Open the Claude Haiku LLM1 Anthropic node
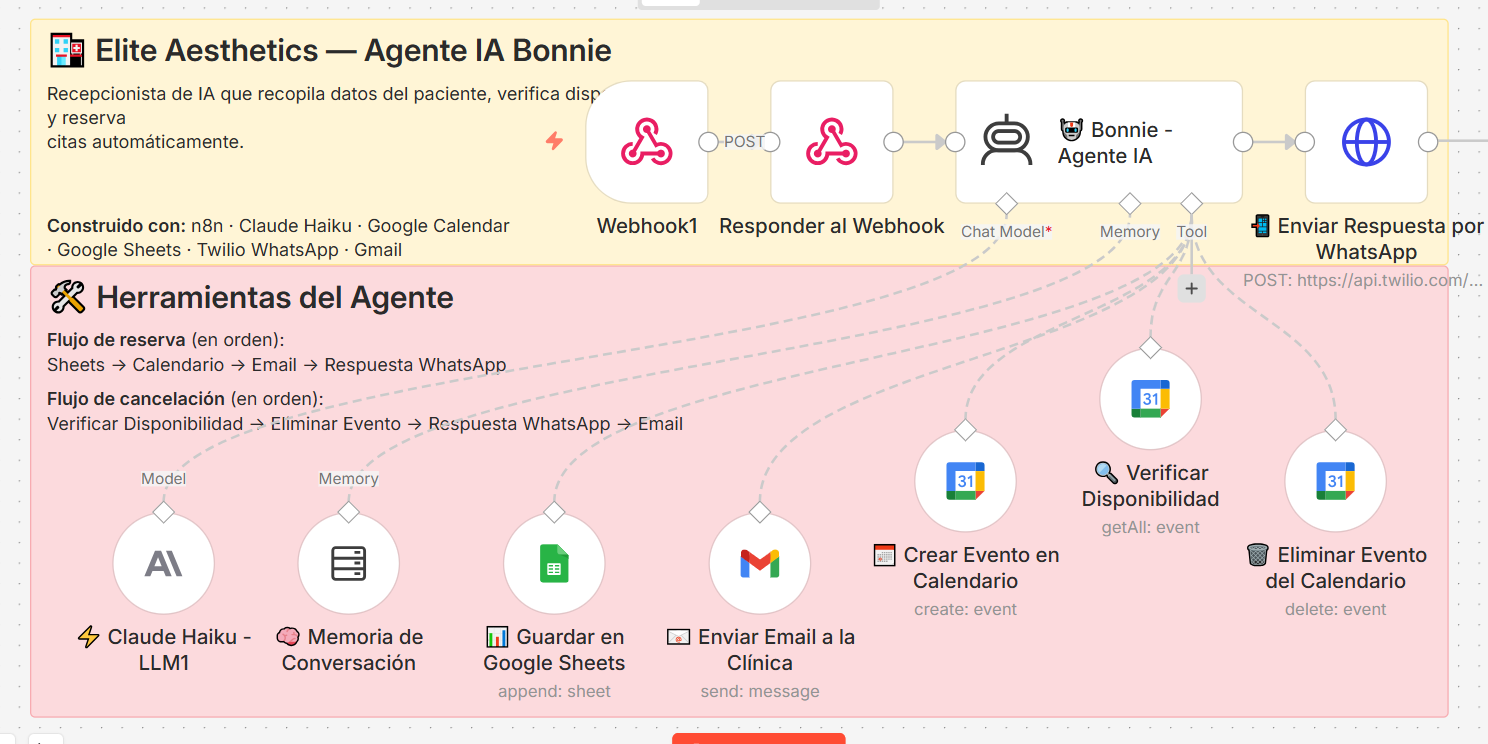1488x744 pixels. [x=163, y=564]
